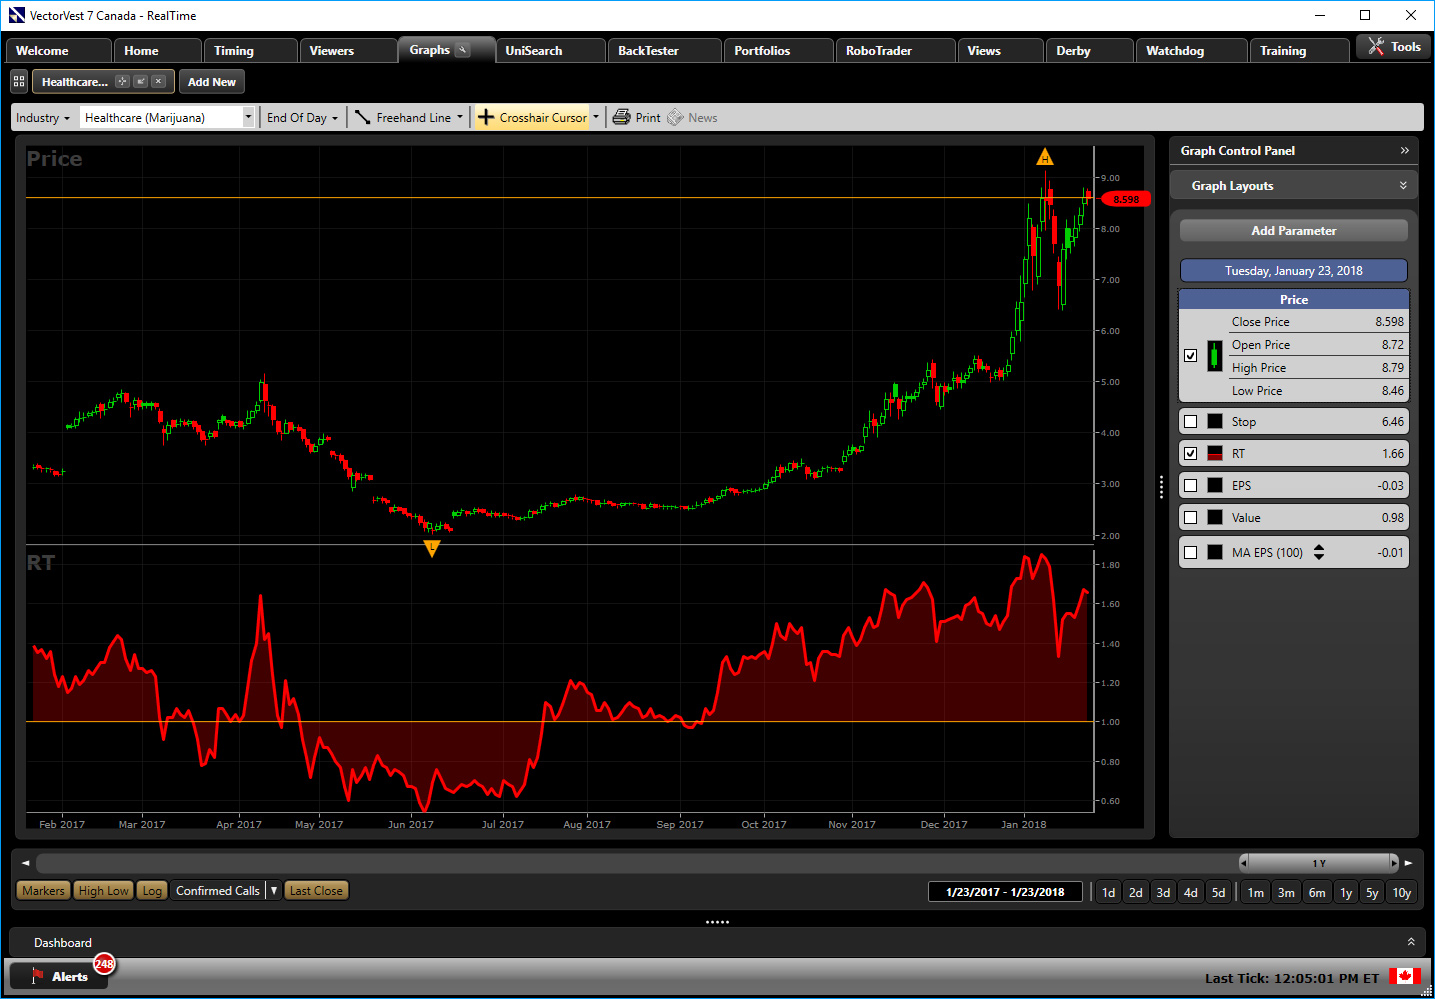Click the wrench icon on Graphs tab

click(463, 50)
